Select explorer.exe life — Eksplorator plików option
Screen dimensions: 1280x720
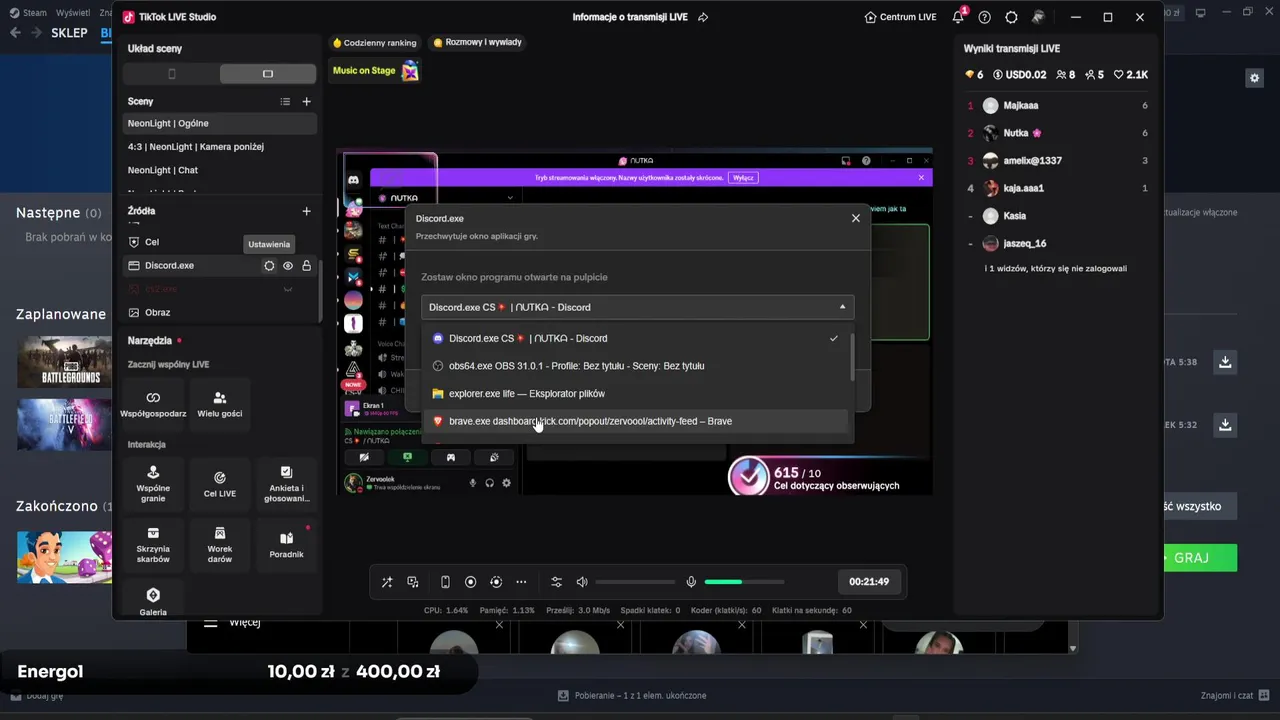[635, 394]
